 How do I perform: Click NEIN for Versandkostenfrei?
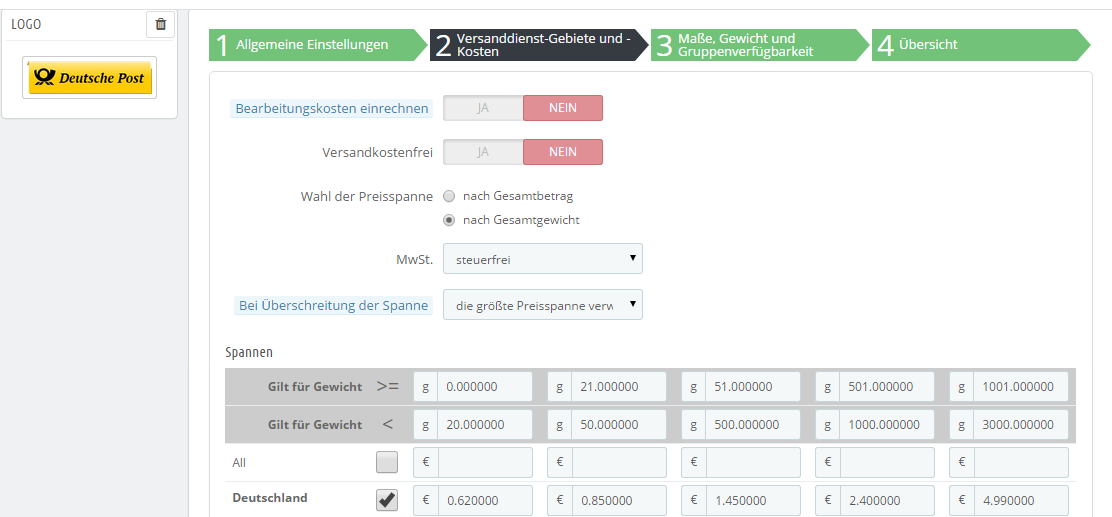562,152
